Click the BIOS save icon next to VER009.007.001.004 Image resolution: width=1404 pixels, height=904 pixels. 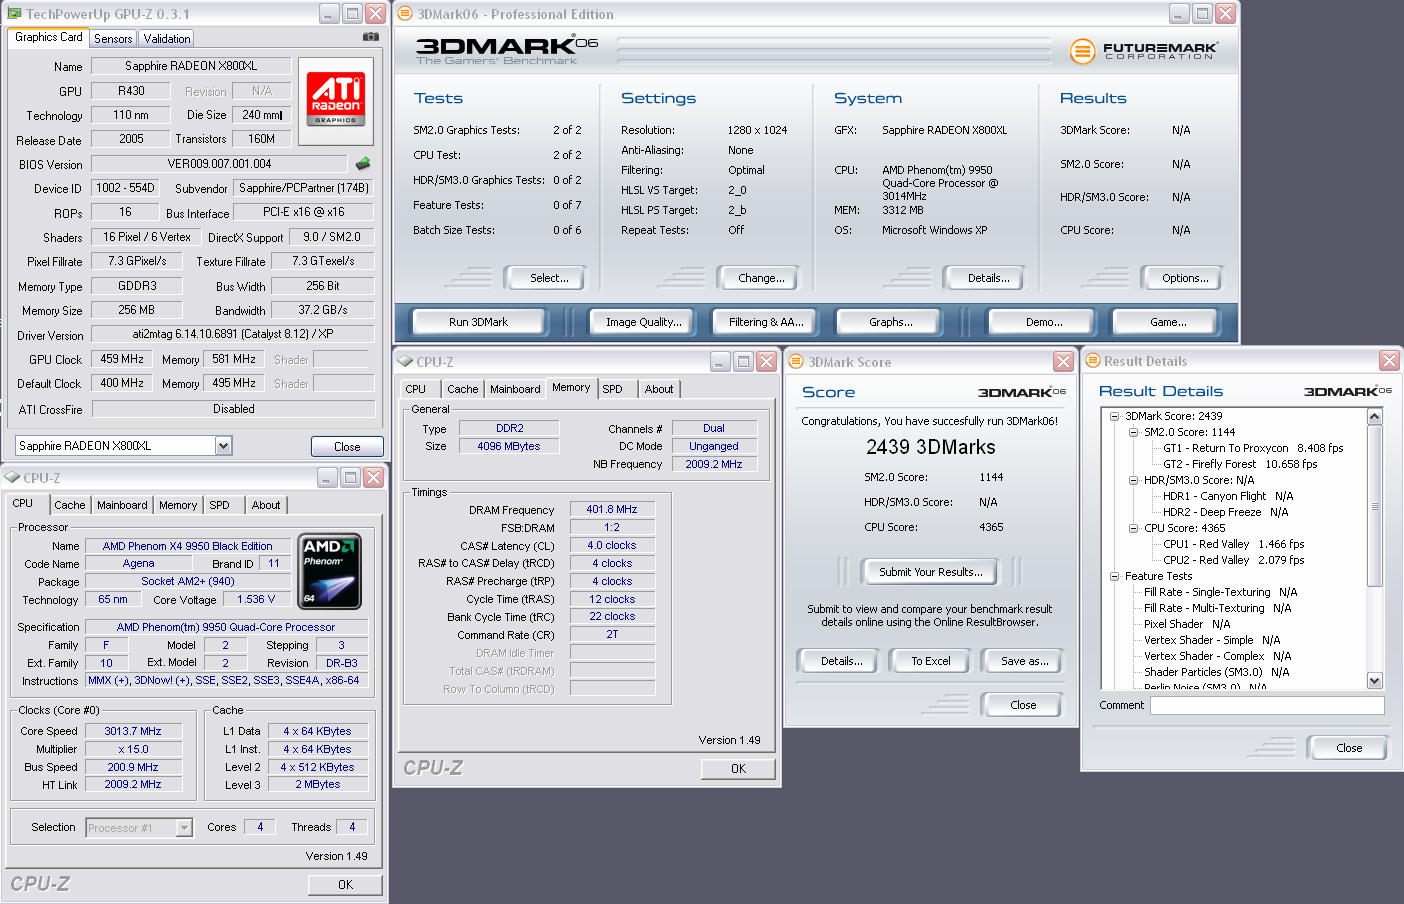coord(363,163)
